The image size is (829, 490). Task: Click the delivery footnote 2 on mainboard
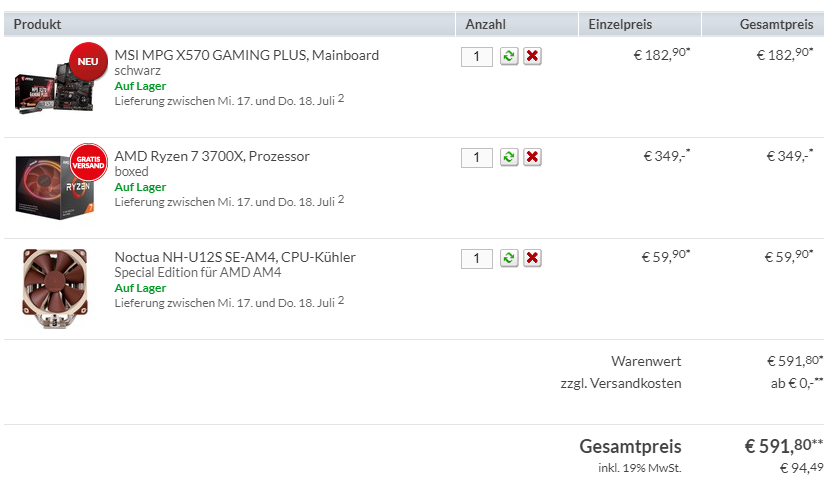click(x=341, y=98)
